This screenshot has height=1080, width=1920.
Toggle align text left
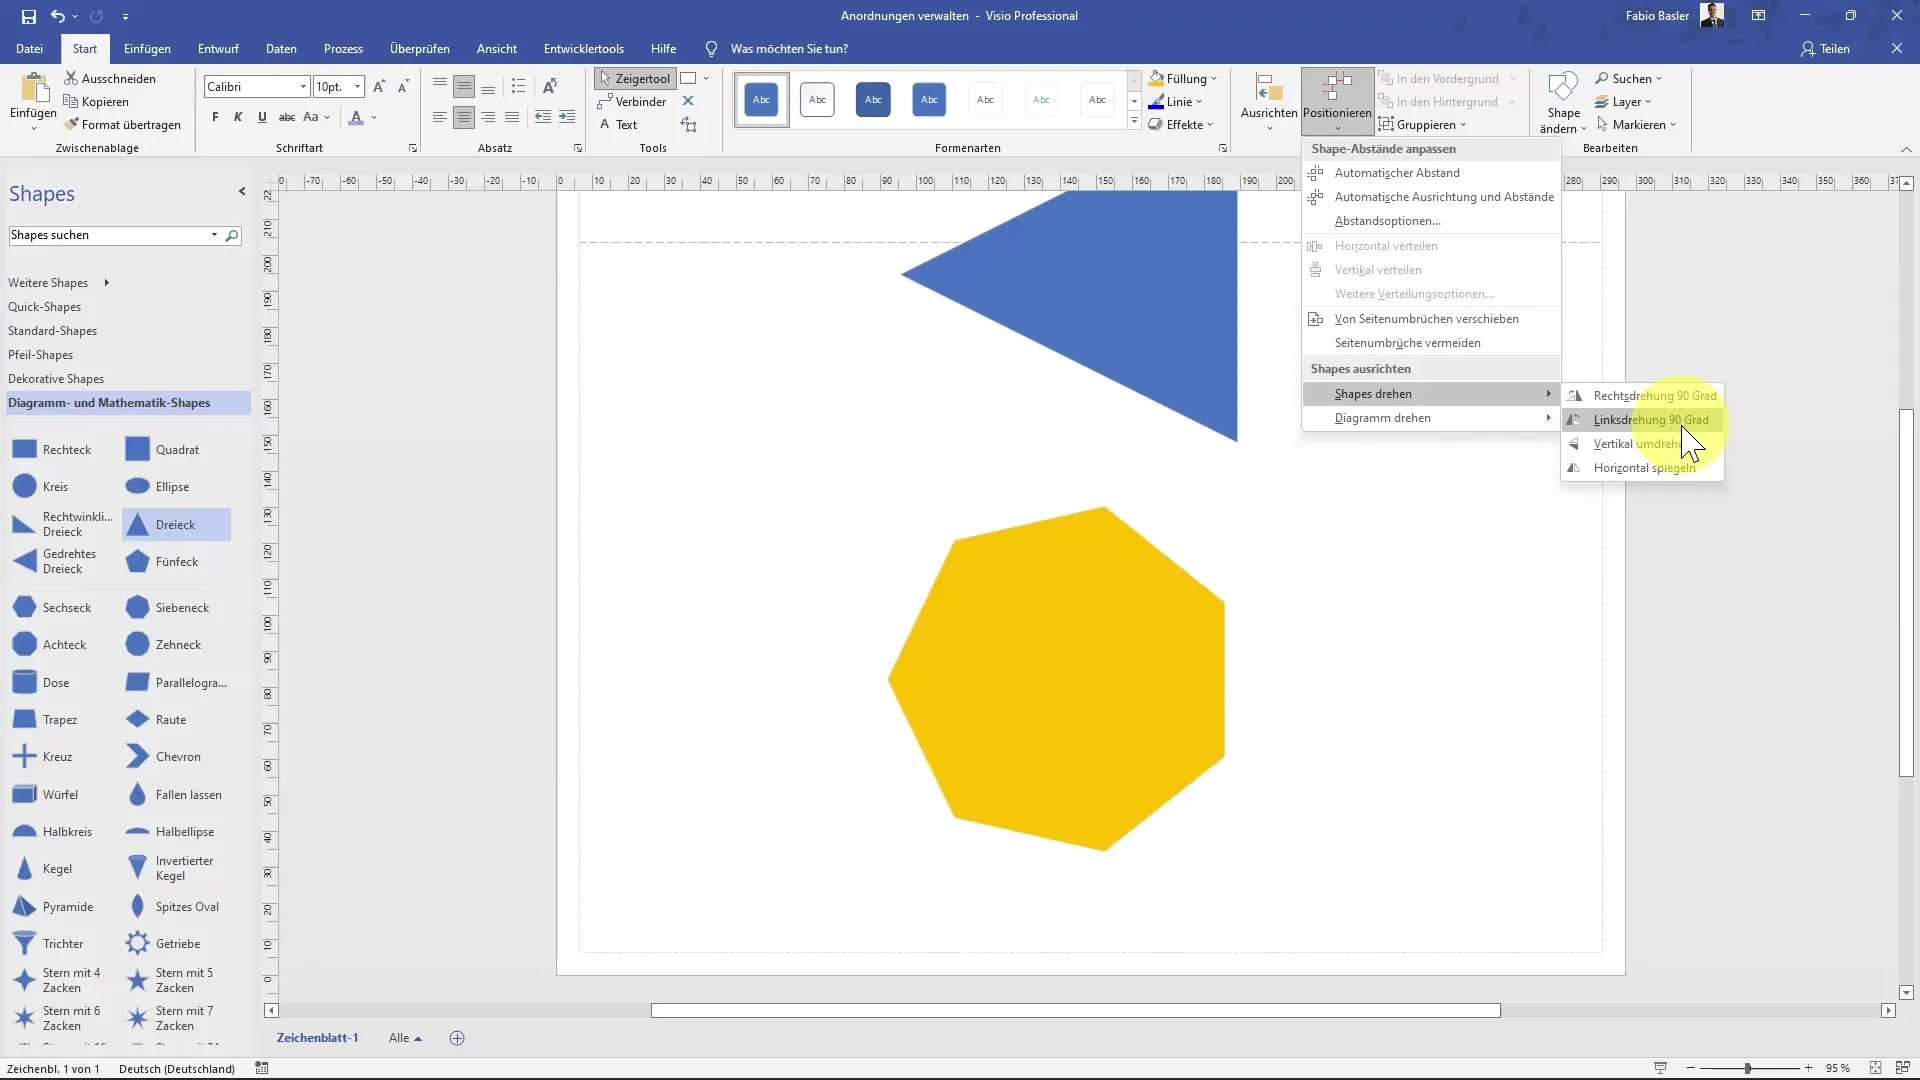[x=440, y=117]
